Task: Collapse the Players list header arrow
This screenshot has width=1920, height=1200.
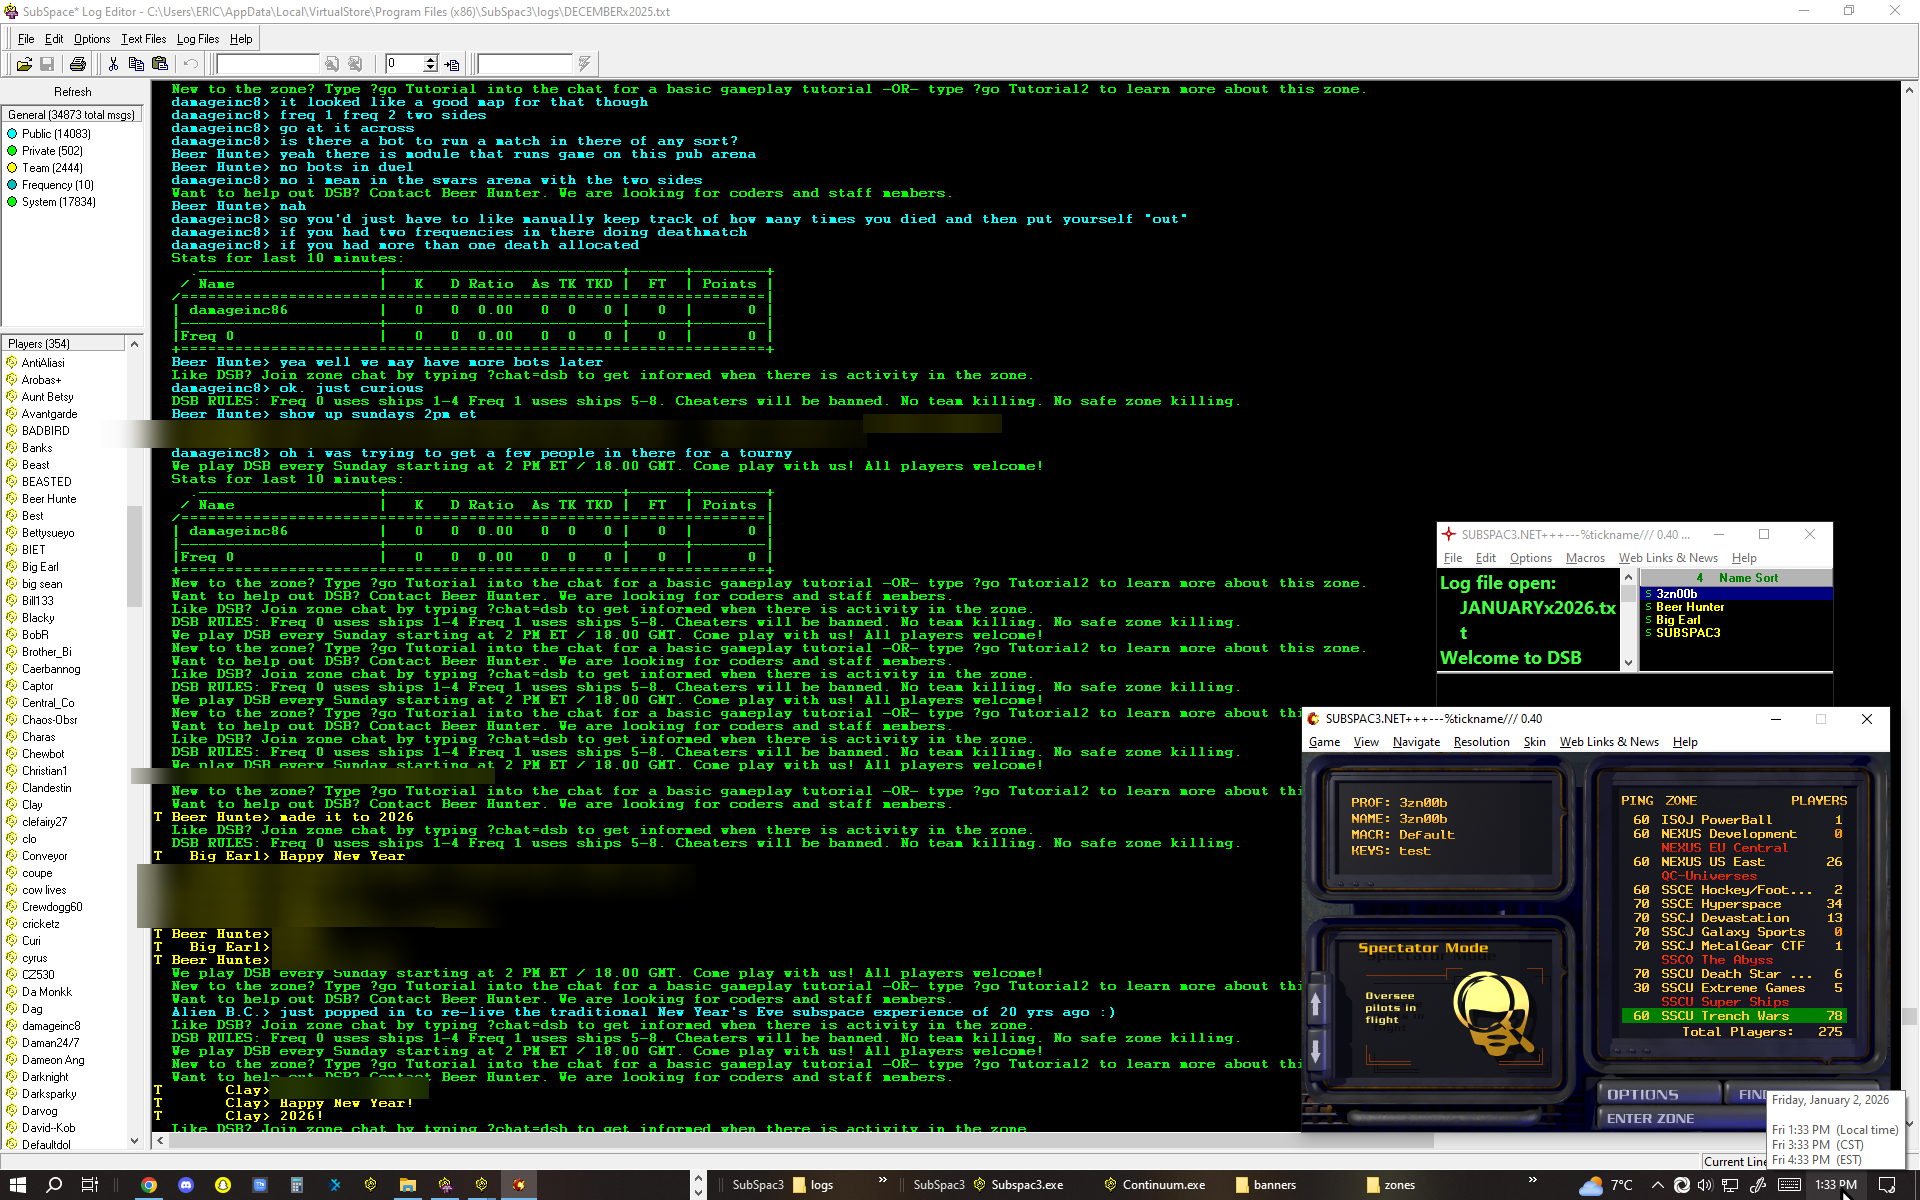Action: [134, 344]
